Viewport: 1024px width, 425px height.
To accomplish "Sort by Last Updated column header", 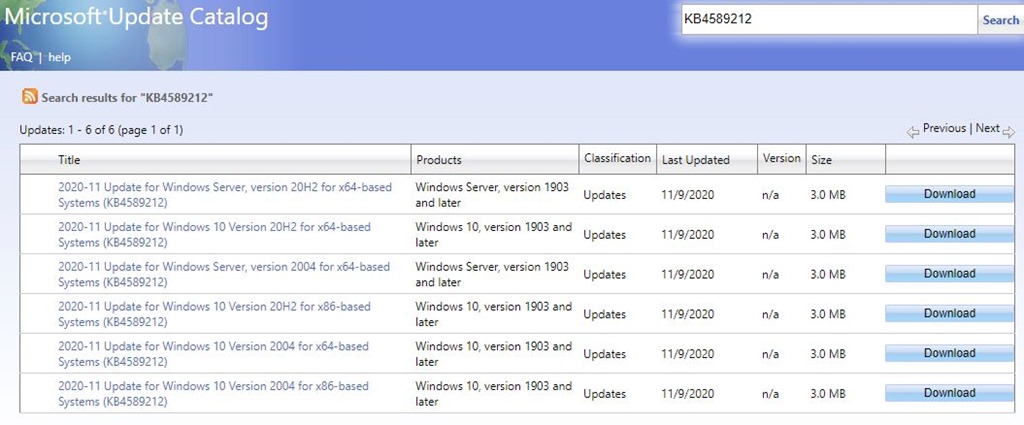I will click(x=695, y=160).
